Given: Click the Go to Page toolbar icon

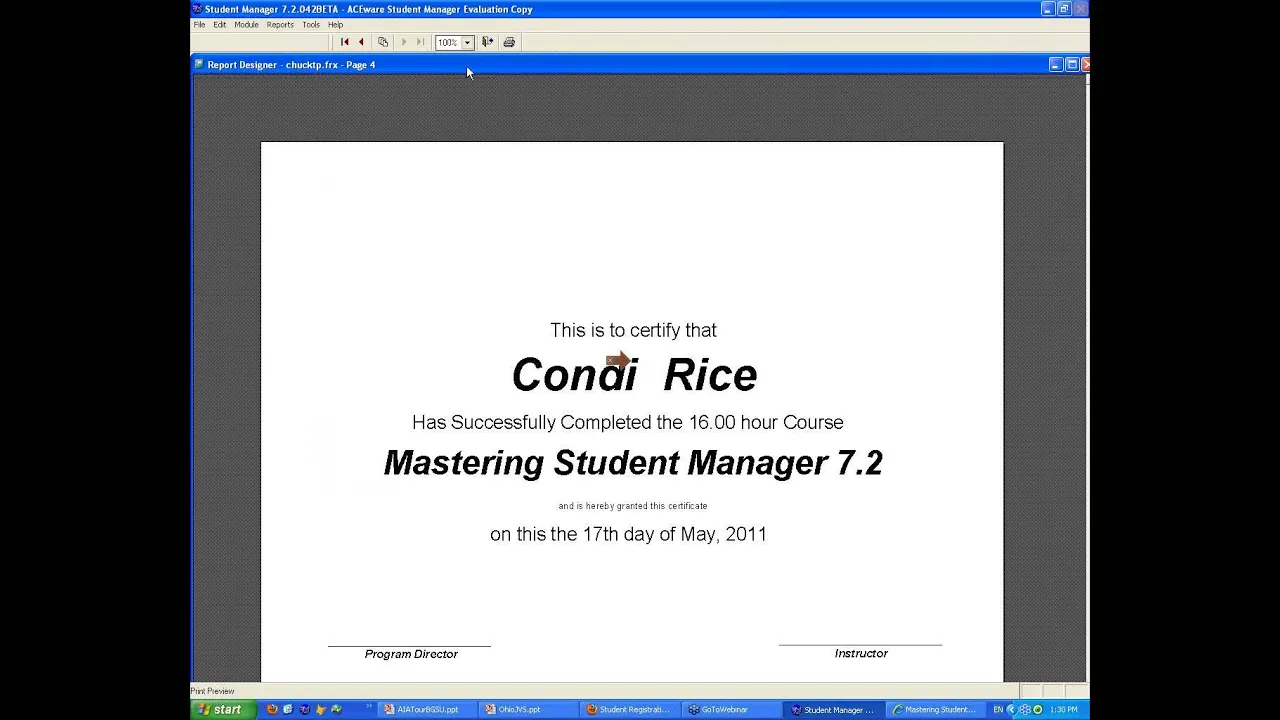Looking at the screenshot, I should pyautogui.click(x=383, y=42).
